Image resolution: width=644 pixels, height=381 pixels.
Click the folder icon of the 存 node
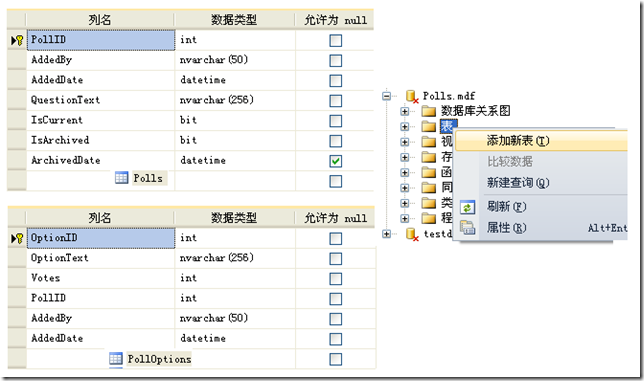(428, 157)
